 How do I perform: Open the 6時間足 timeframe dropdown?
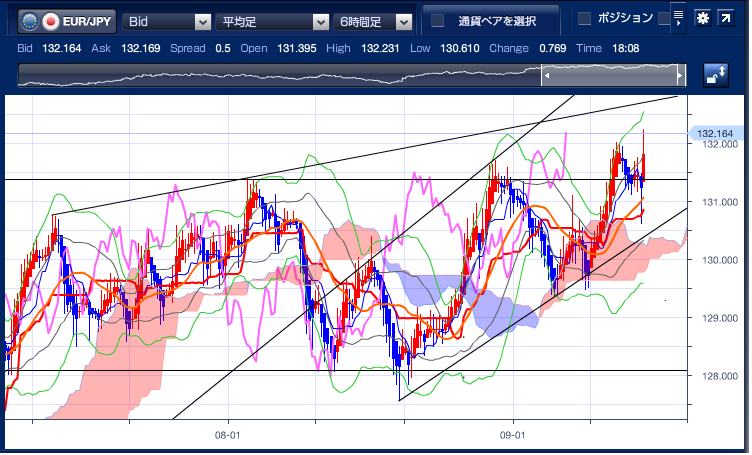click(x=373, y=22)
